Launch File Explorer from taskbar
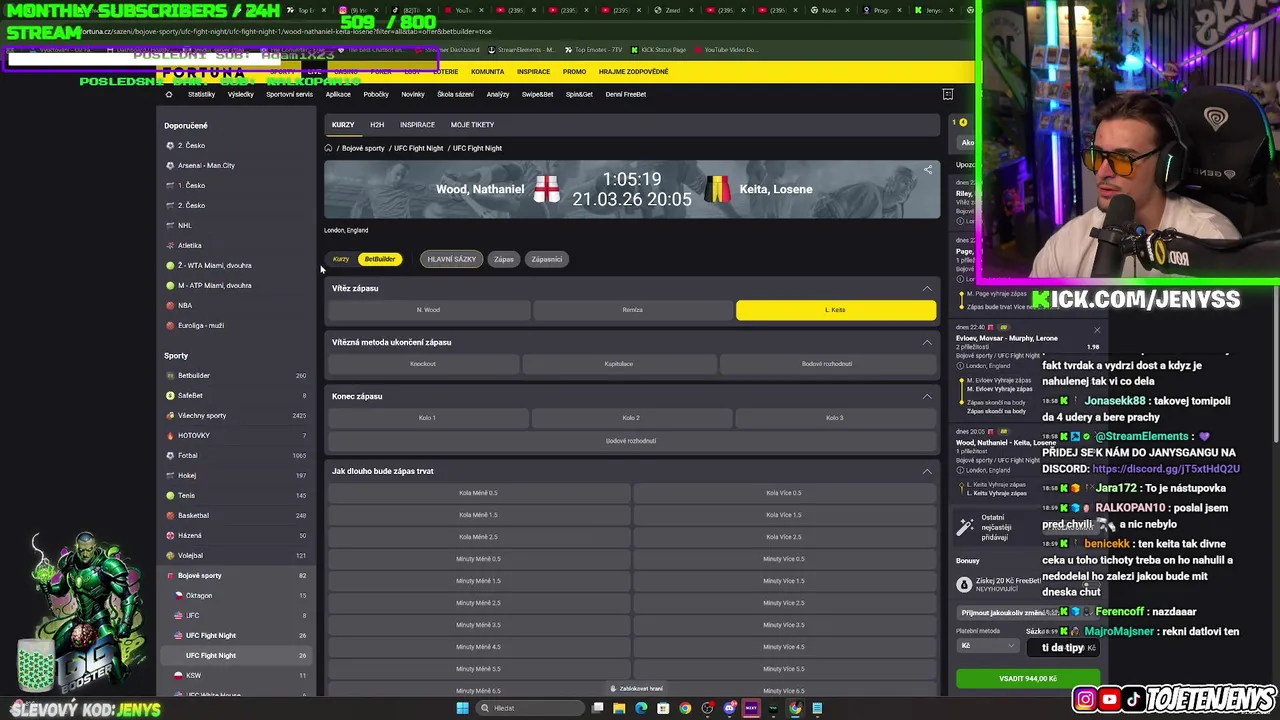Screen dimensions: 1280x720 point(619,708)
